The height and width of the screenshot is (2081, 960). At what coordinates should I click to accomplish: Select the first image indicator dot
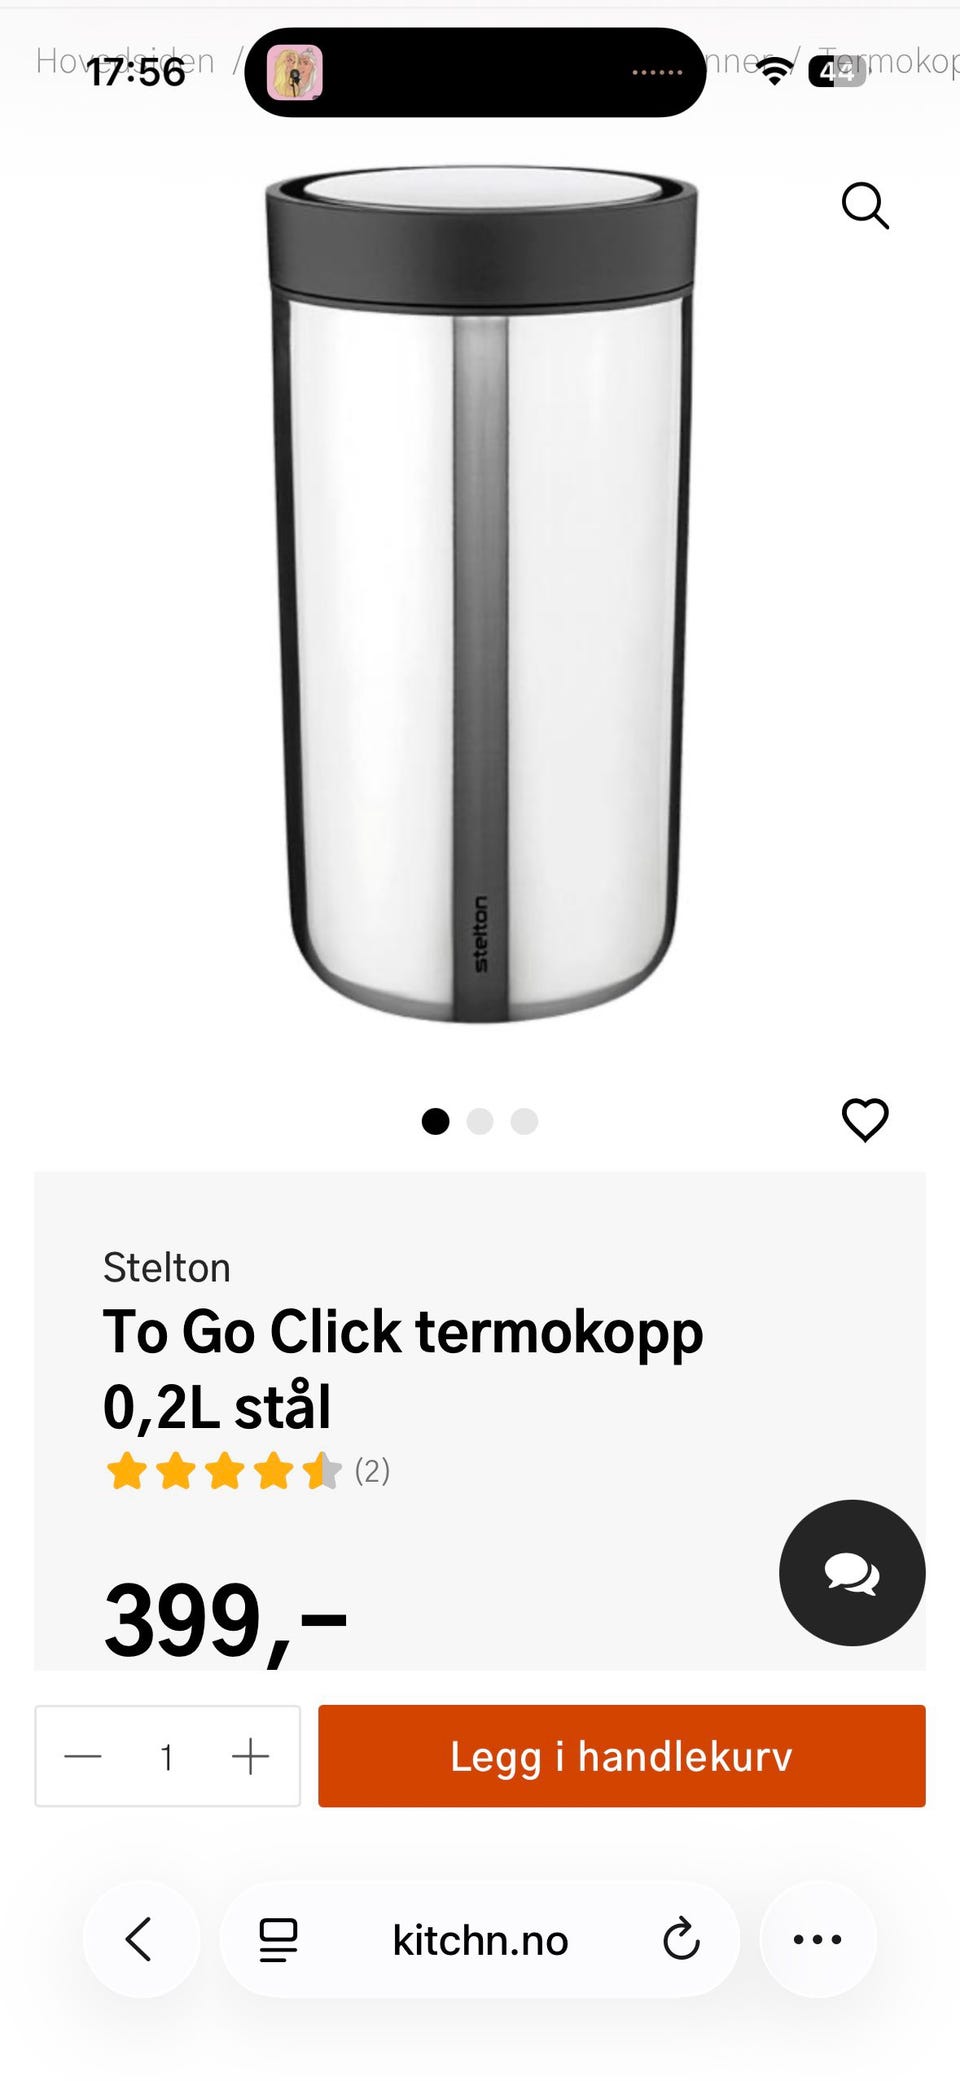pos(435,1121)
